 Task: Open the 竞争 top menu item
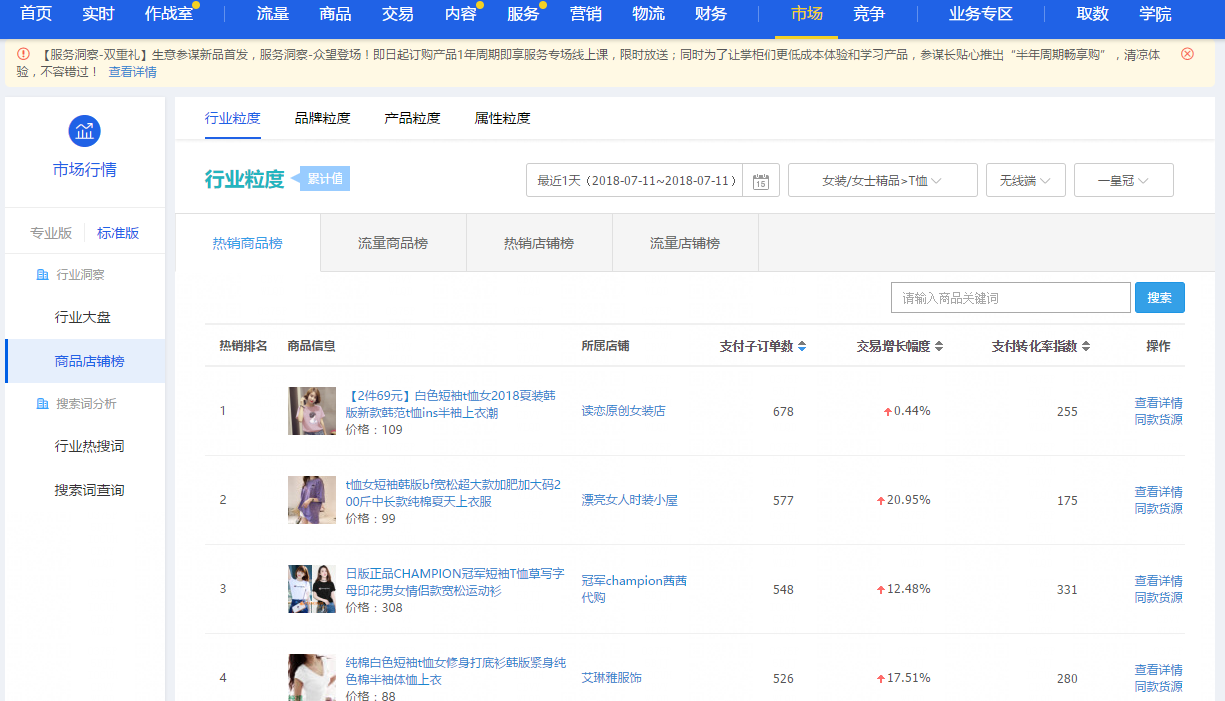click(x=869, y=14)
